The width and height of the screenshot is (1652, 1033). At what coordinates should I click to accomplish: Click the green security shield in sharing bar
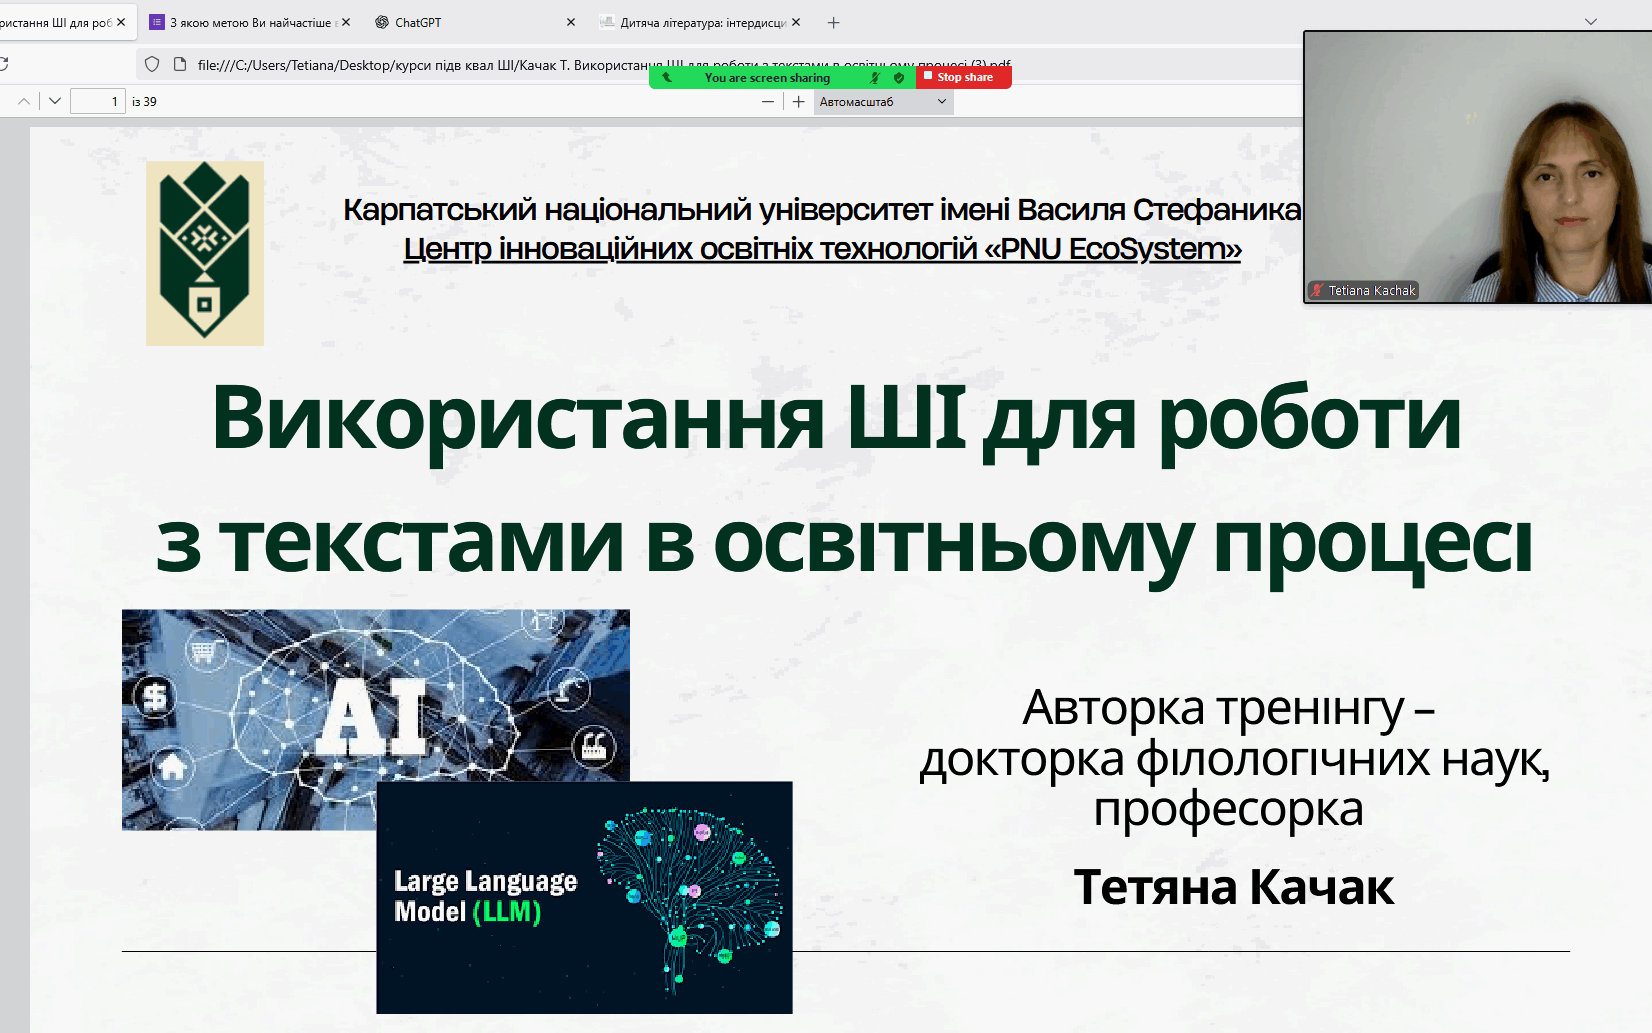click(x=899, y=77)
